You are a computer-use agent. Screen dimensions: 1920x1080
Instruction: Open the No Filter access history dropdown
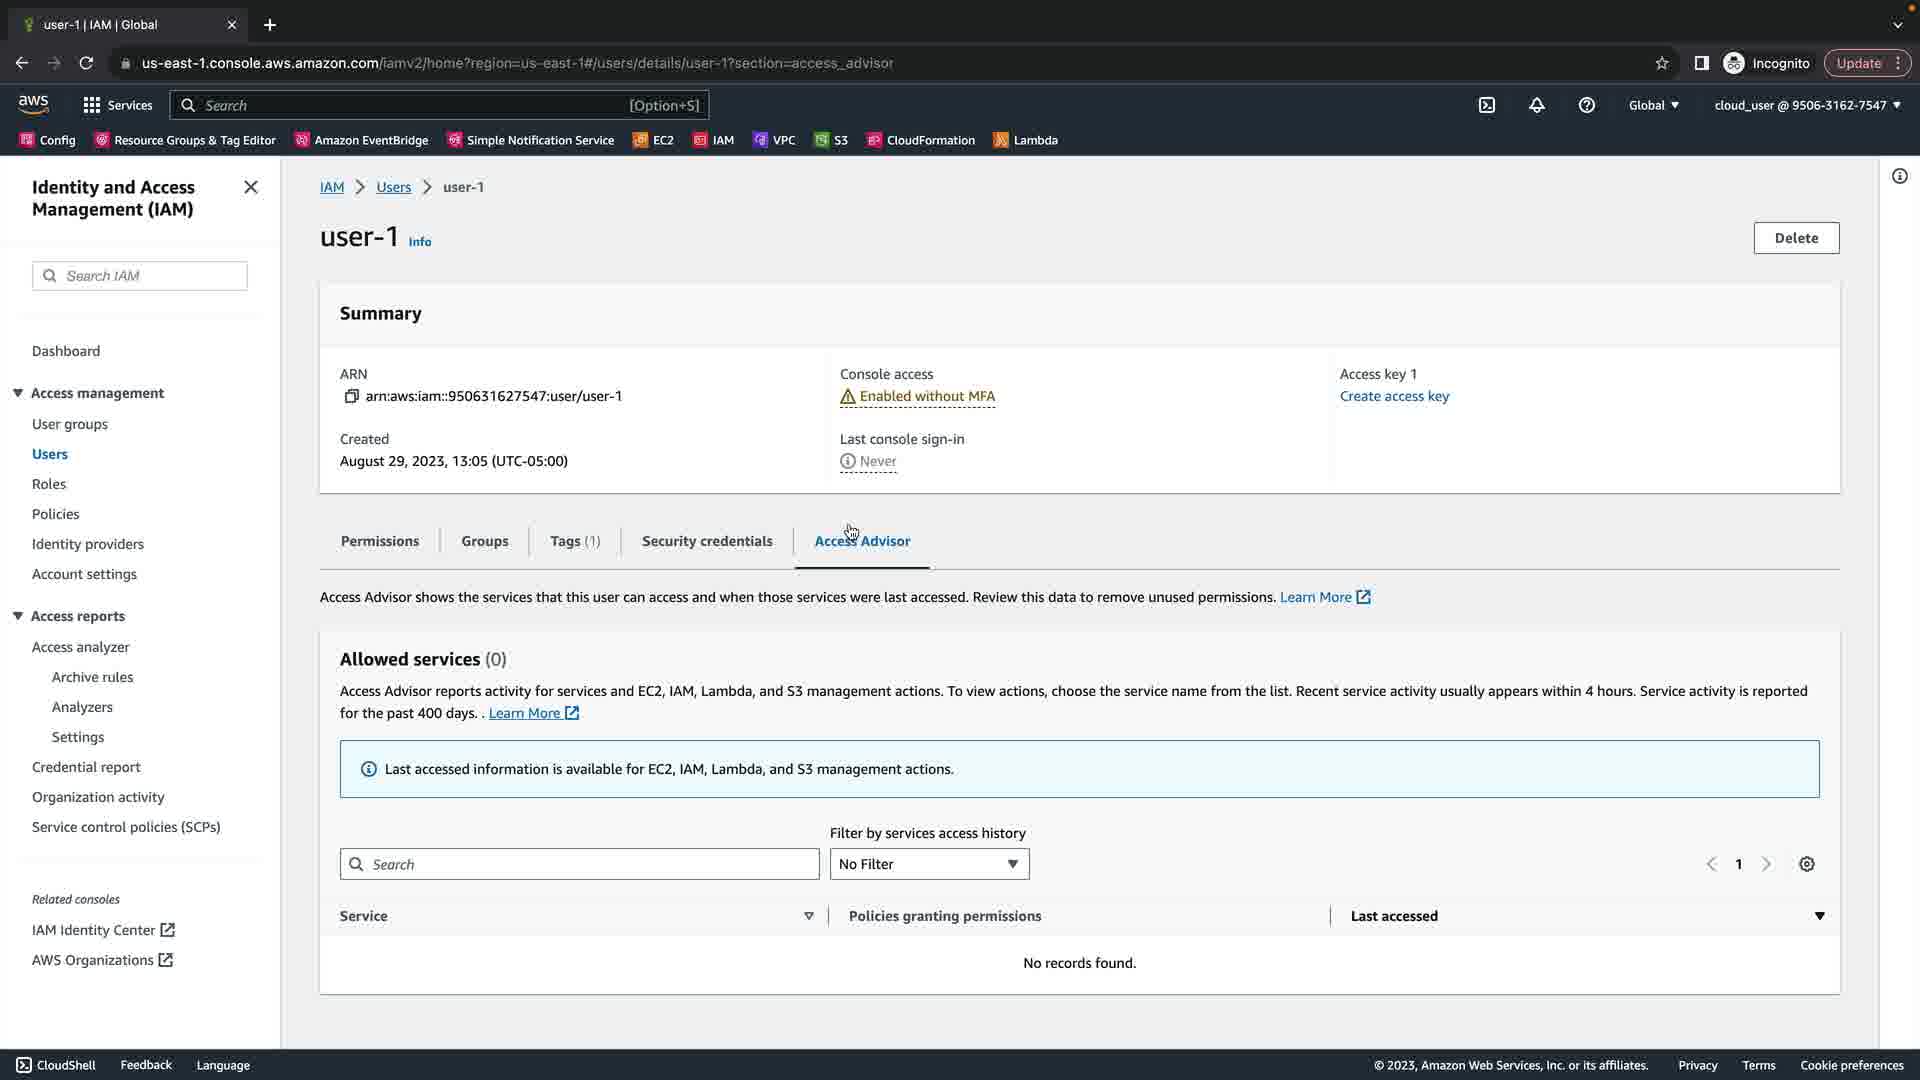(928, 864)
